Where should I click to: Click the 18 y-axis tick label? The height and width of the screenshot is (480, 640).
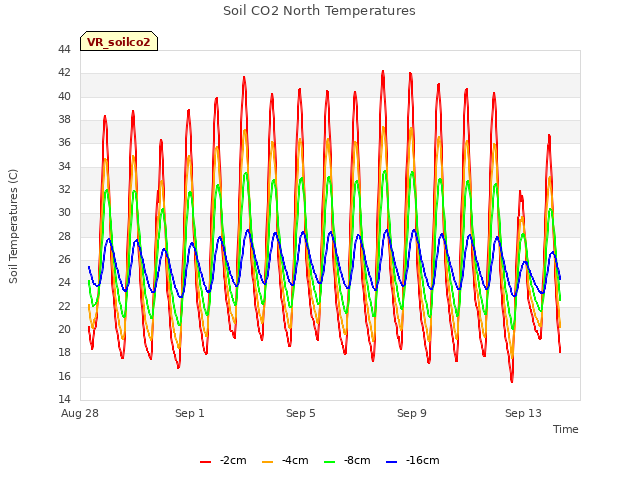point(64,353)
